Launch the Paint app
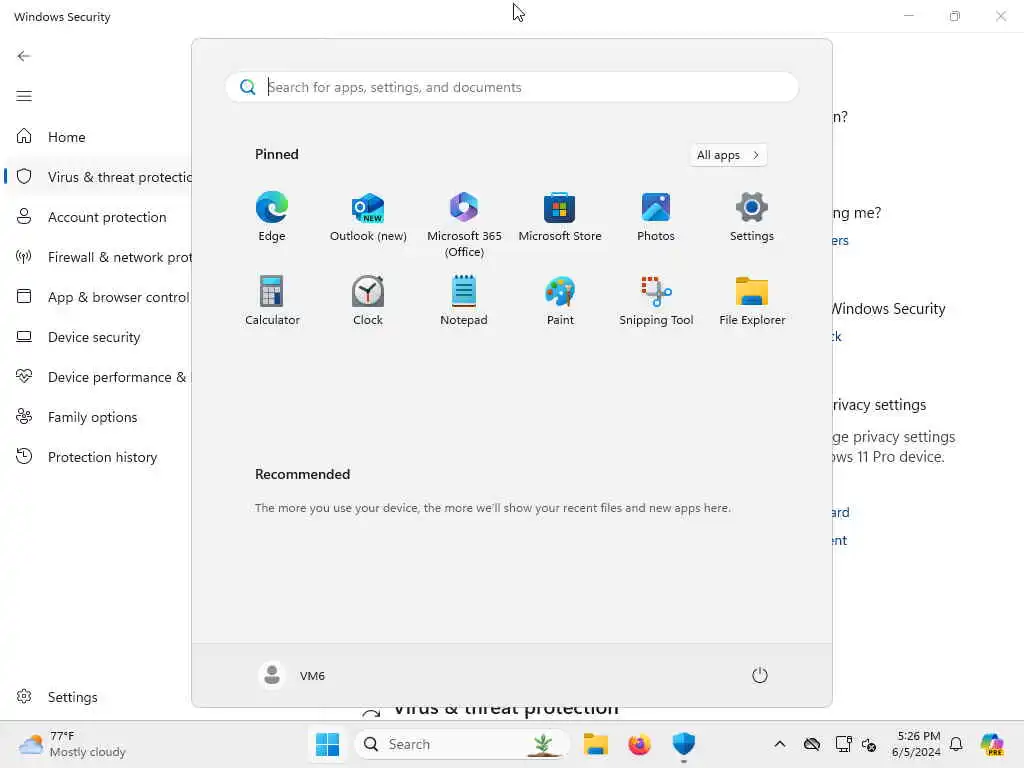Image resolution: width=1024 pixels, height=768 pixels. click(x=560, y=300)
